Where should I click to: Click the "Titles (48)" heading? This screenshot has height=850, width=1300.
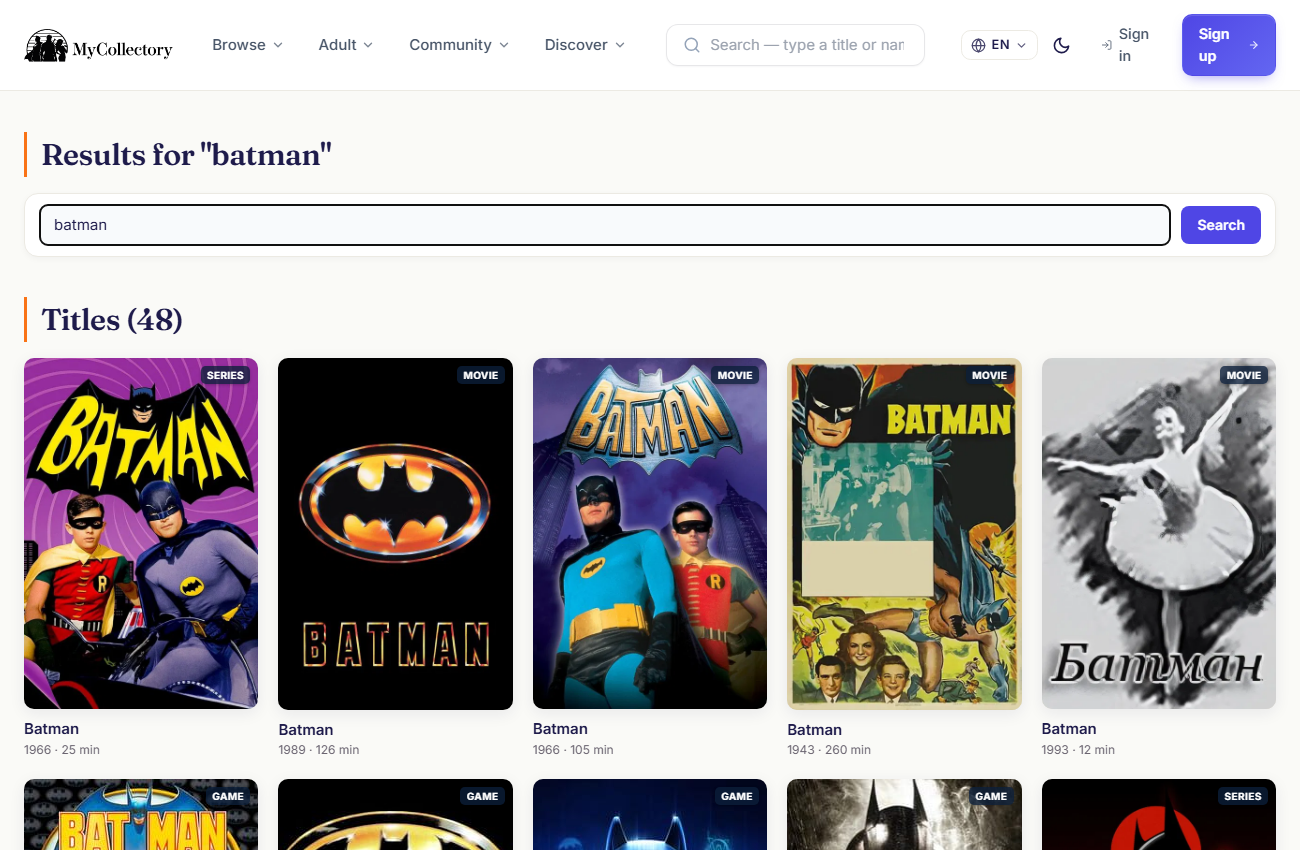click(x=112, y=320)
